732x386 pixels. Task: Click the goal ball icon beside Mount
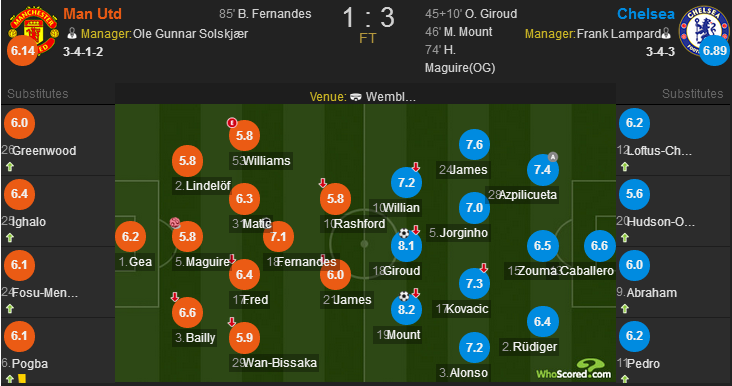tap(404, 296)
